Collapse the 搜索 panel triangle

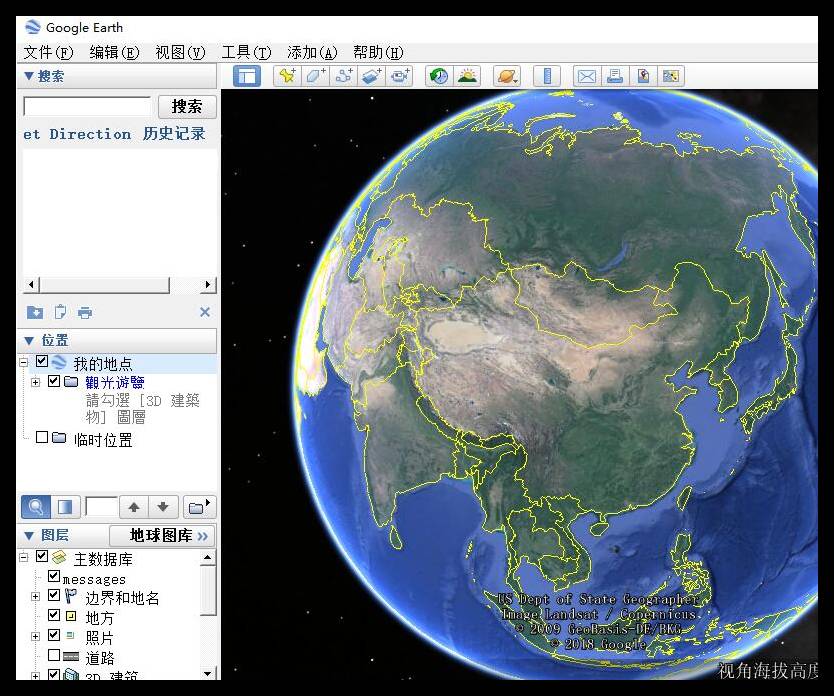(29, 76)
